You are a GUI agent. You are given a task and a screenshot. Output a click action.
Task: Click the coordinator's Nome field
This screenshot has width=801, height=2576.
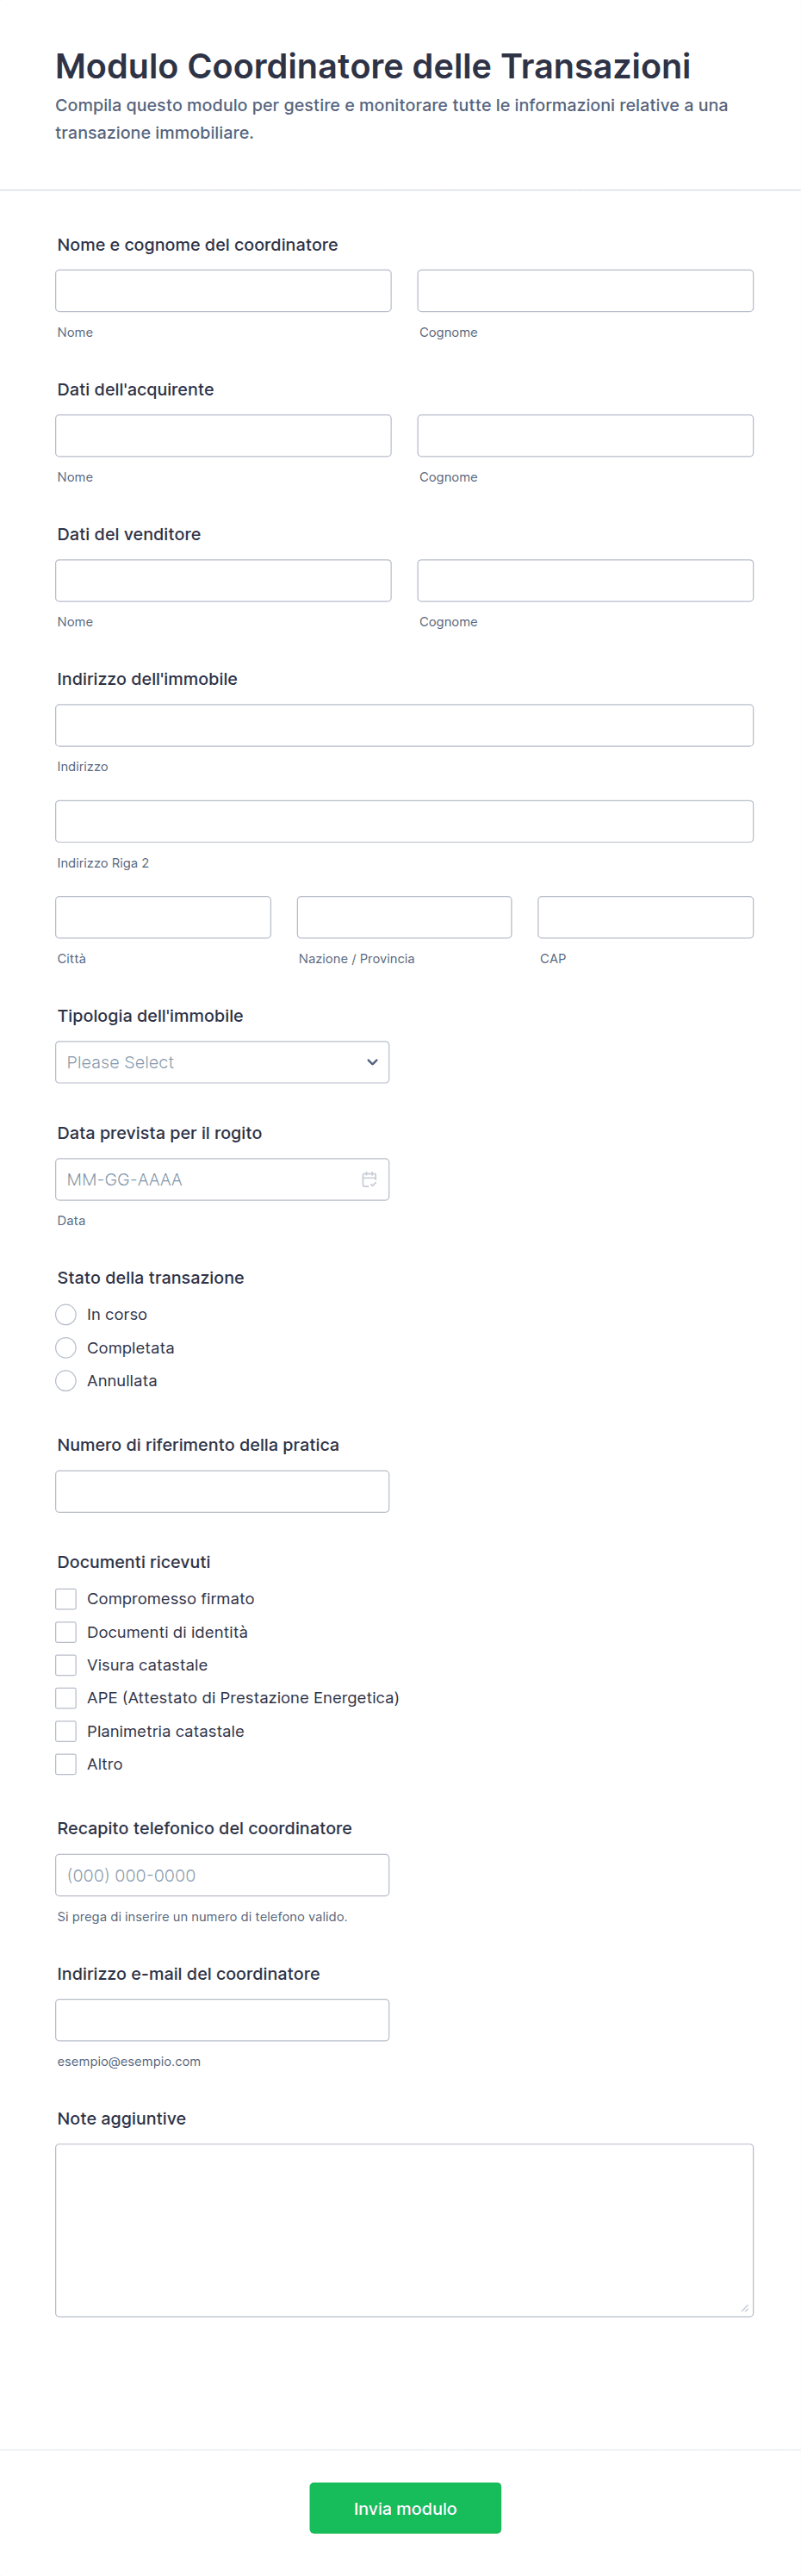pyautogui.click(x=223, y=291)
